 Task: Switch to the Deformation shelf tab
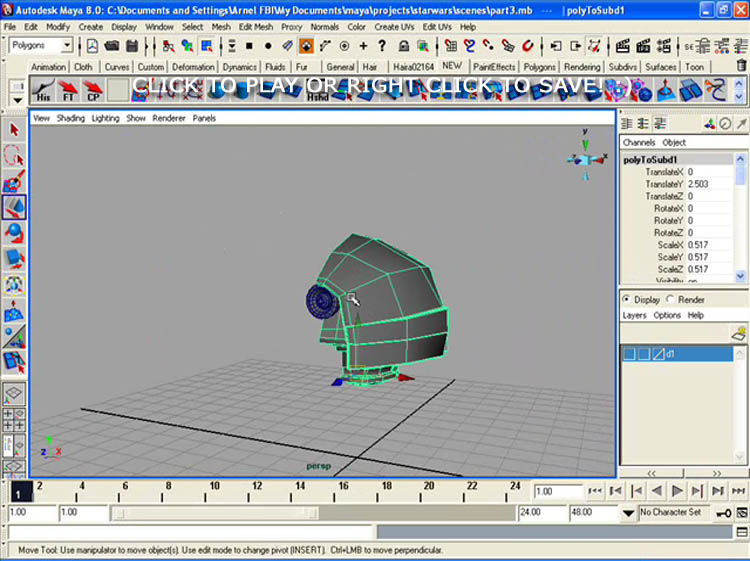tap(193, 67)
